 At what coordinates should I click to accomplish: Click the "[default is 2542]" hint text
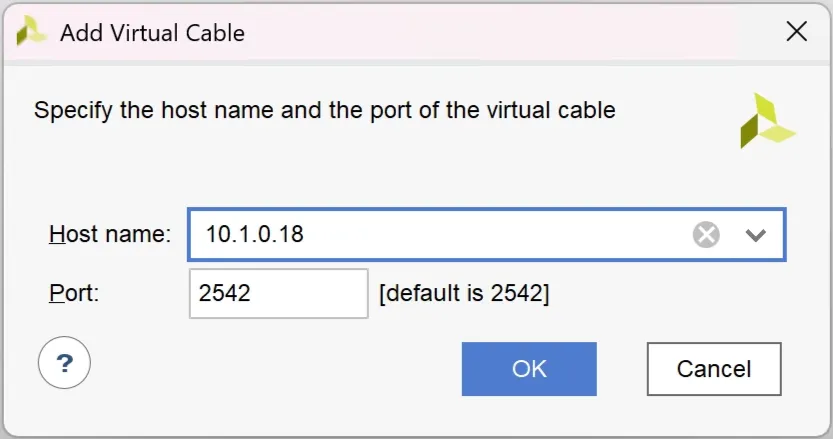(464, 293)
